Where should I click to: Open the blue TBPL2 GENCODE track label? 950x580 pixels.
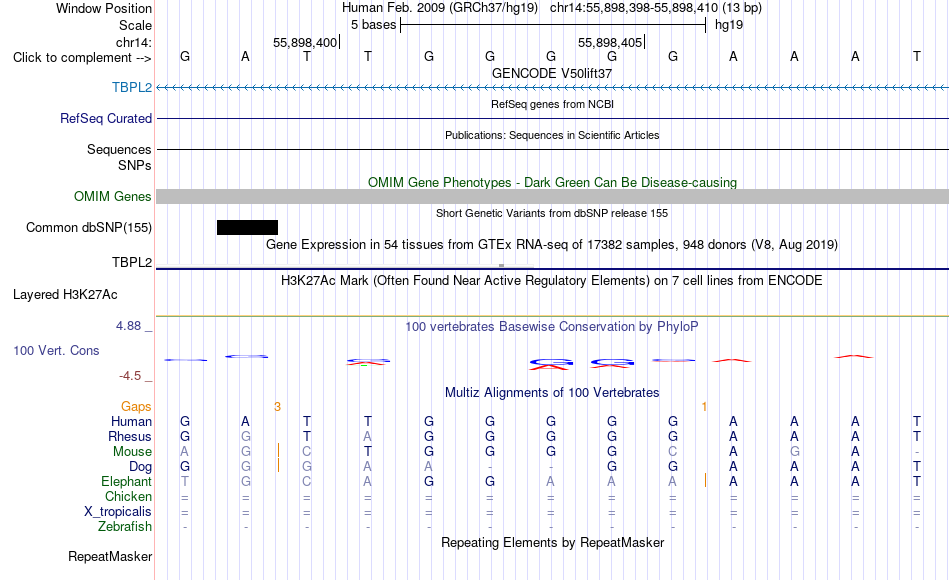click(x=132, y=87)
